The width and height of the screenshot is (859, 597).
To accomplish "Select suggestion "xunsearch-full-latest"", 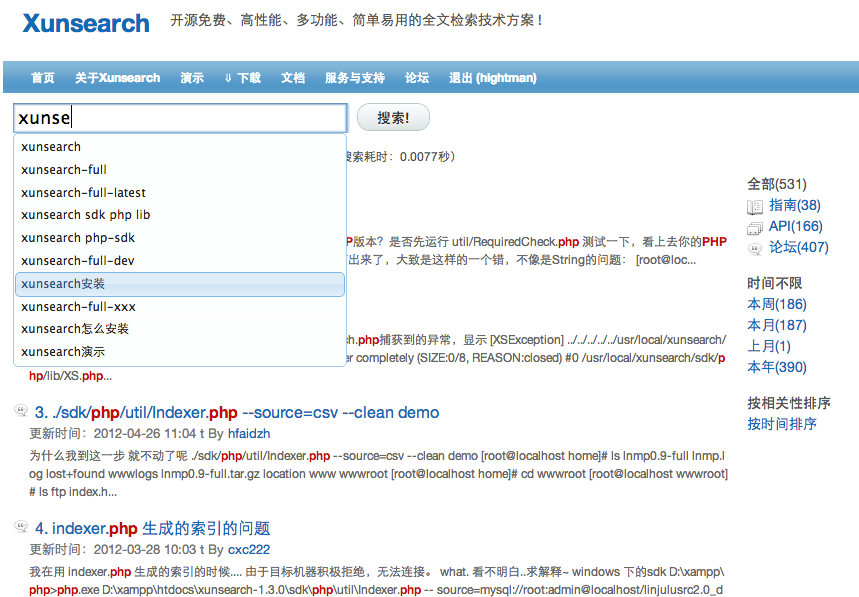I will point(180,193).
